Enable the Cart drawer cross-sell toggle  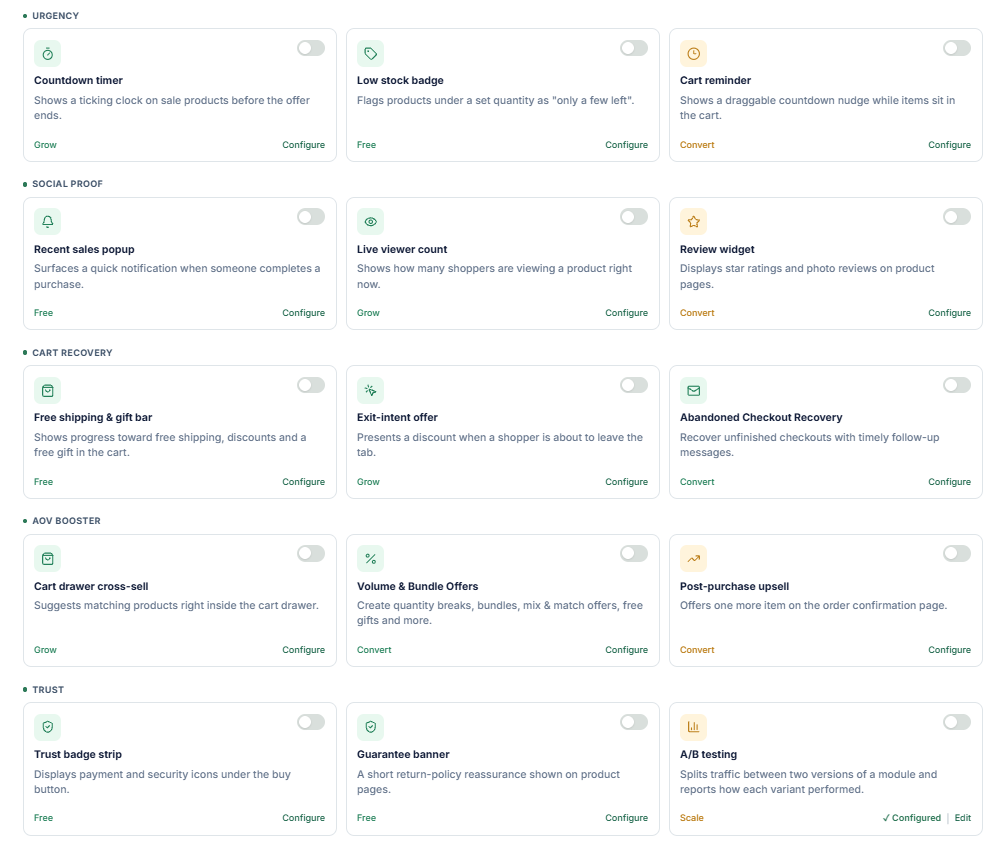[311, 554]
